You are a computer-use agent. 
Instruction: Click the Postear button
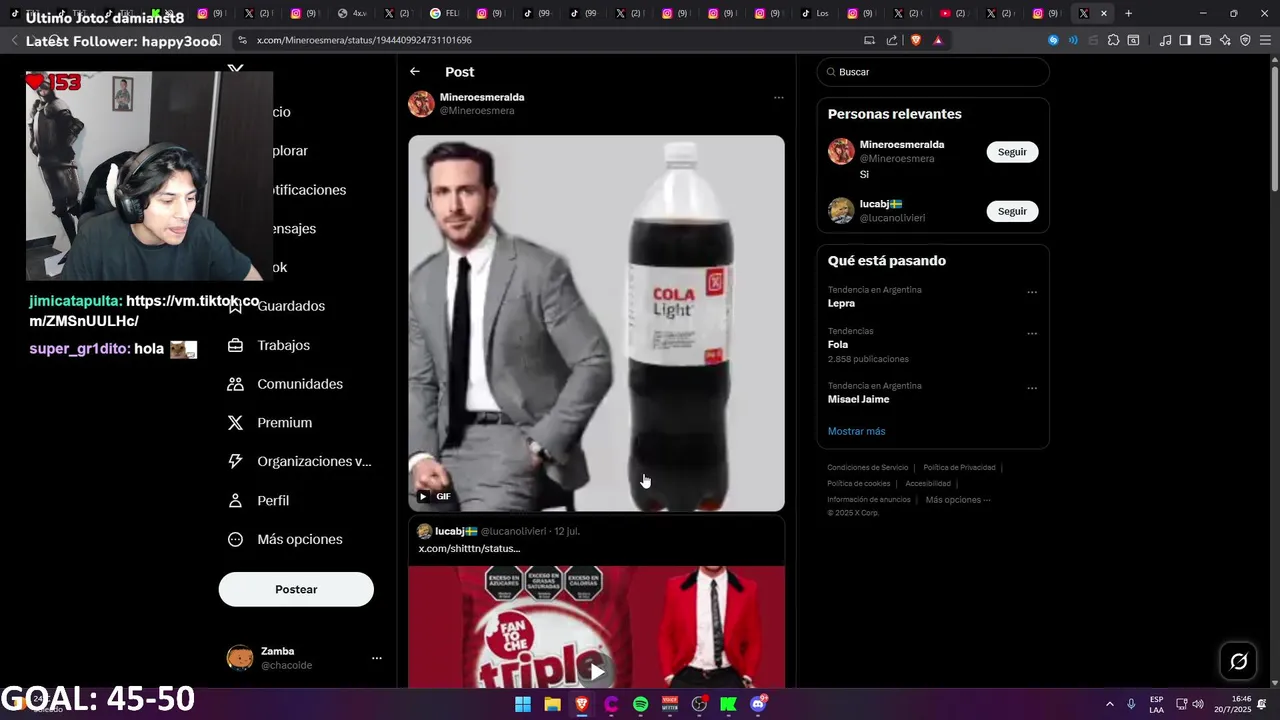click(296, 590)
